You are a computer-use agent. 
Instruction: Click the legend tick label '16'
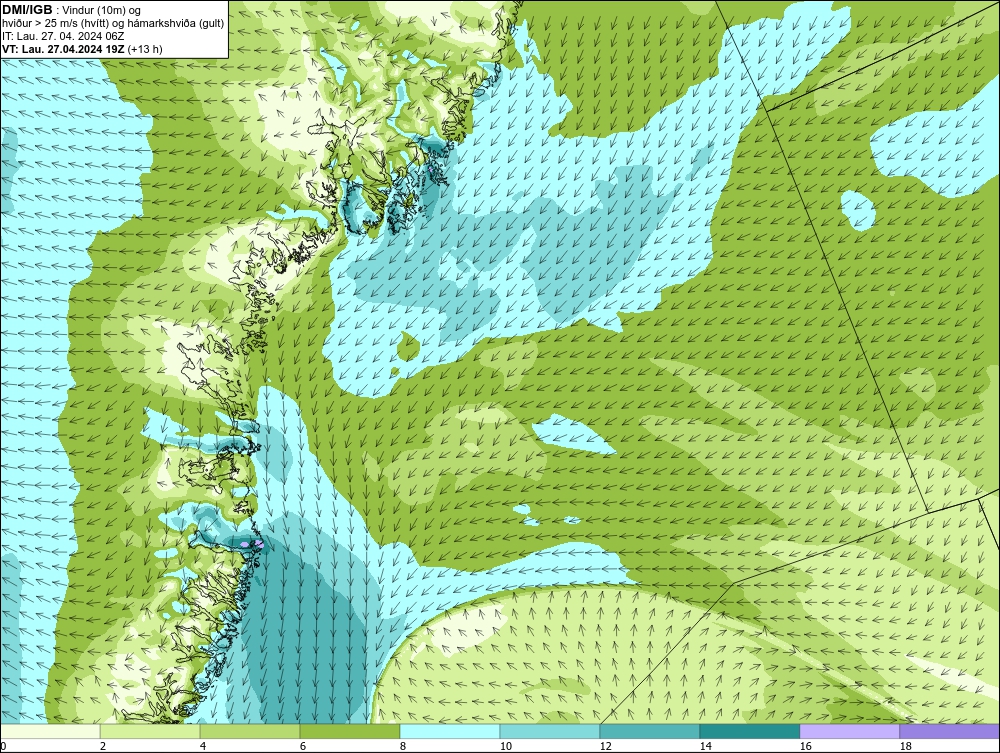tap(805, 747)
